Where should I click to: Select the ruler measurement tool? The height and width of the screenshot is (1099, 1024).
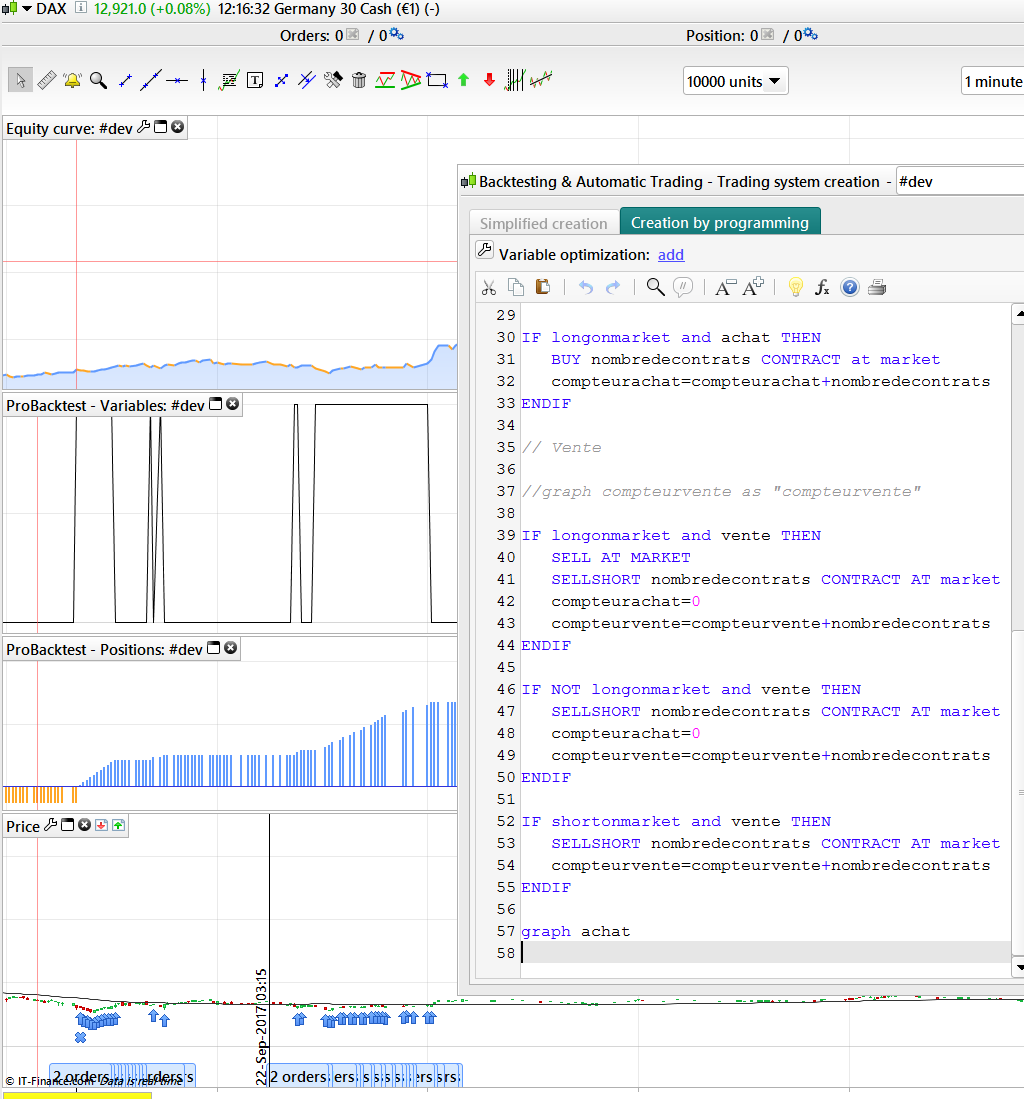(46, 80)
